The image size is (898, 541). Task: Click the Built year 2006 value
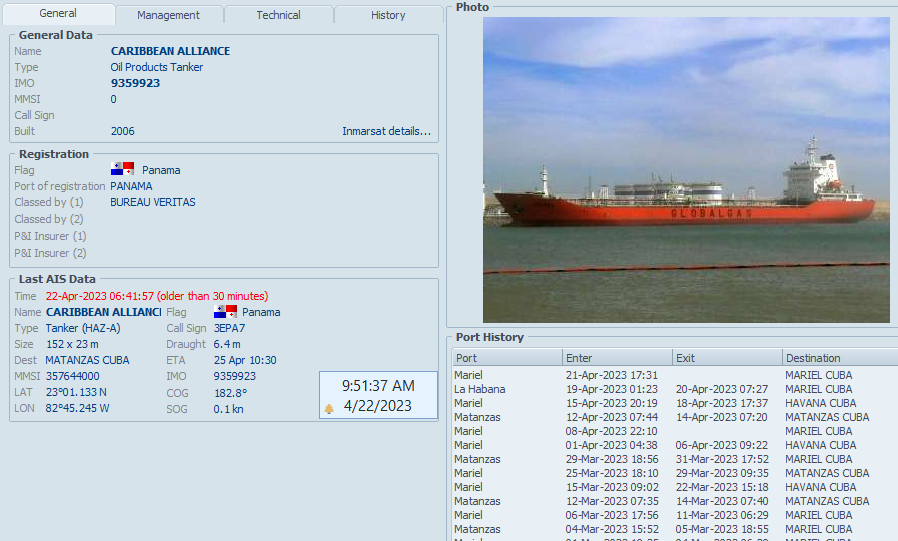pyautogui.click(x=123, y=131)
